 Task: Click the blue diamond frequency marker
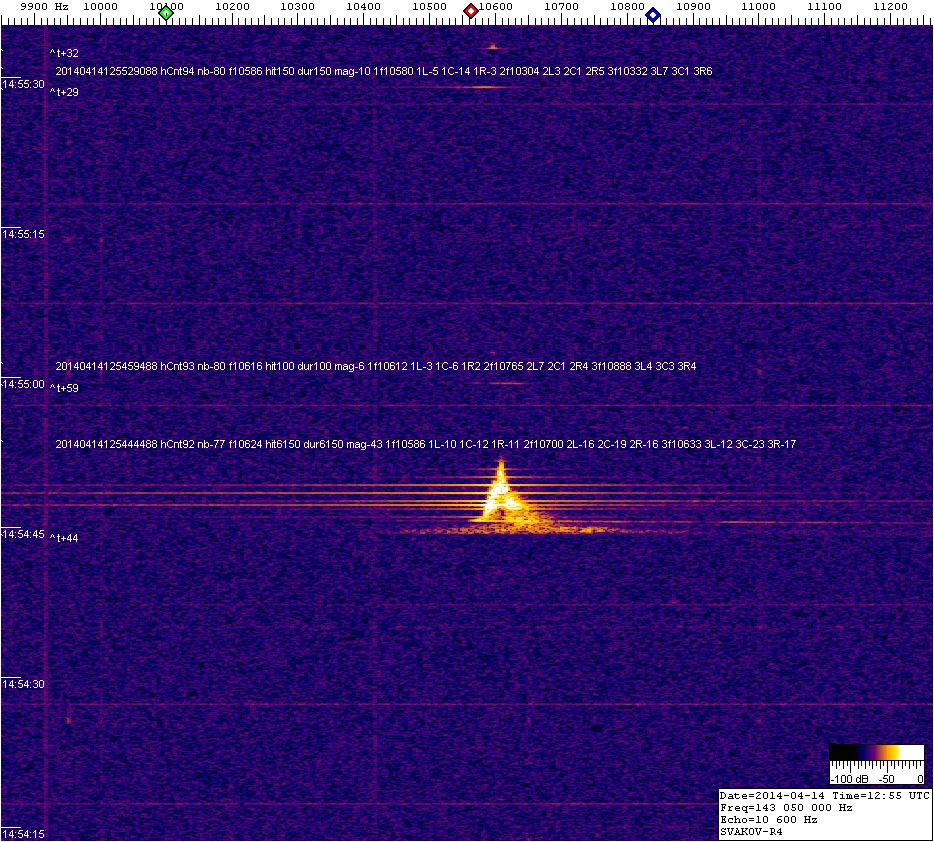653,14
